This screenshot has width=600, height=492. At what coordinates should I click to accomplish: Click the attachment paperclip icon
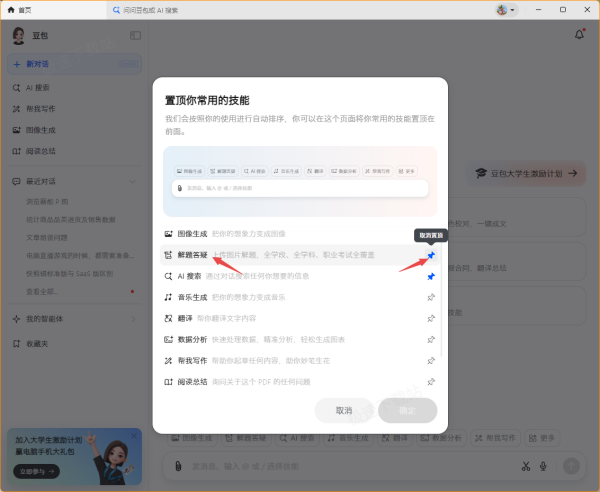(178, 466)
